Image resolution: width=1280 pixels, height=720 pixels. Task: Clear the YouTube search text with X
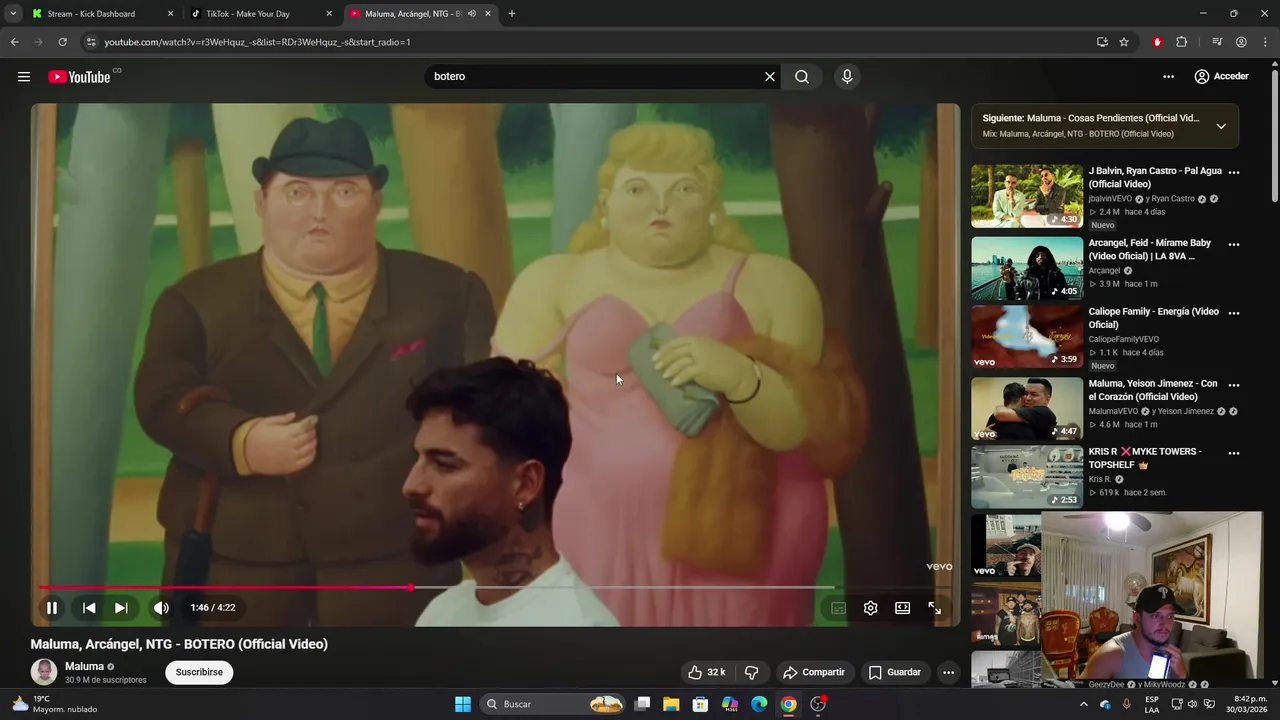pos(770,77)
